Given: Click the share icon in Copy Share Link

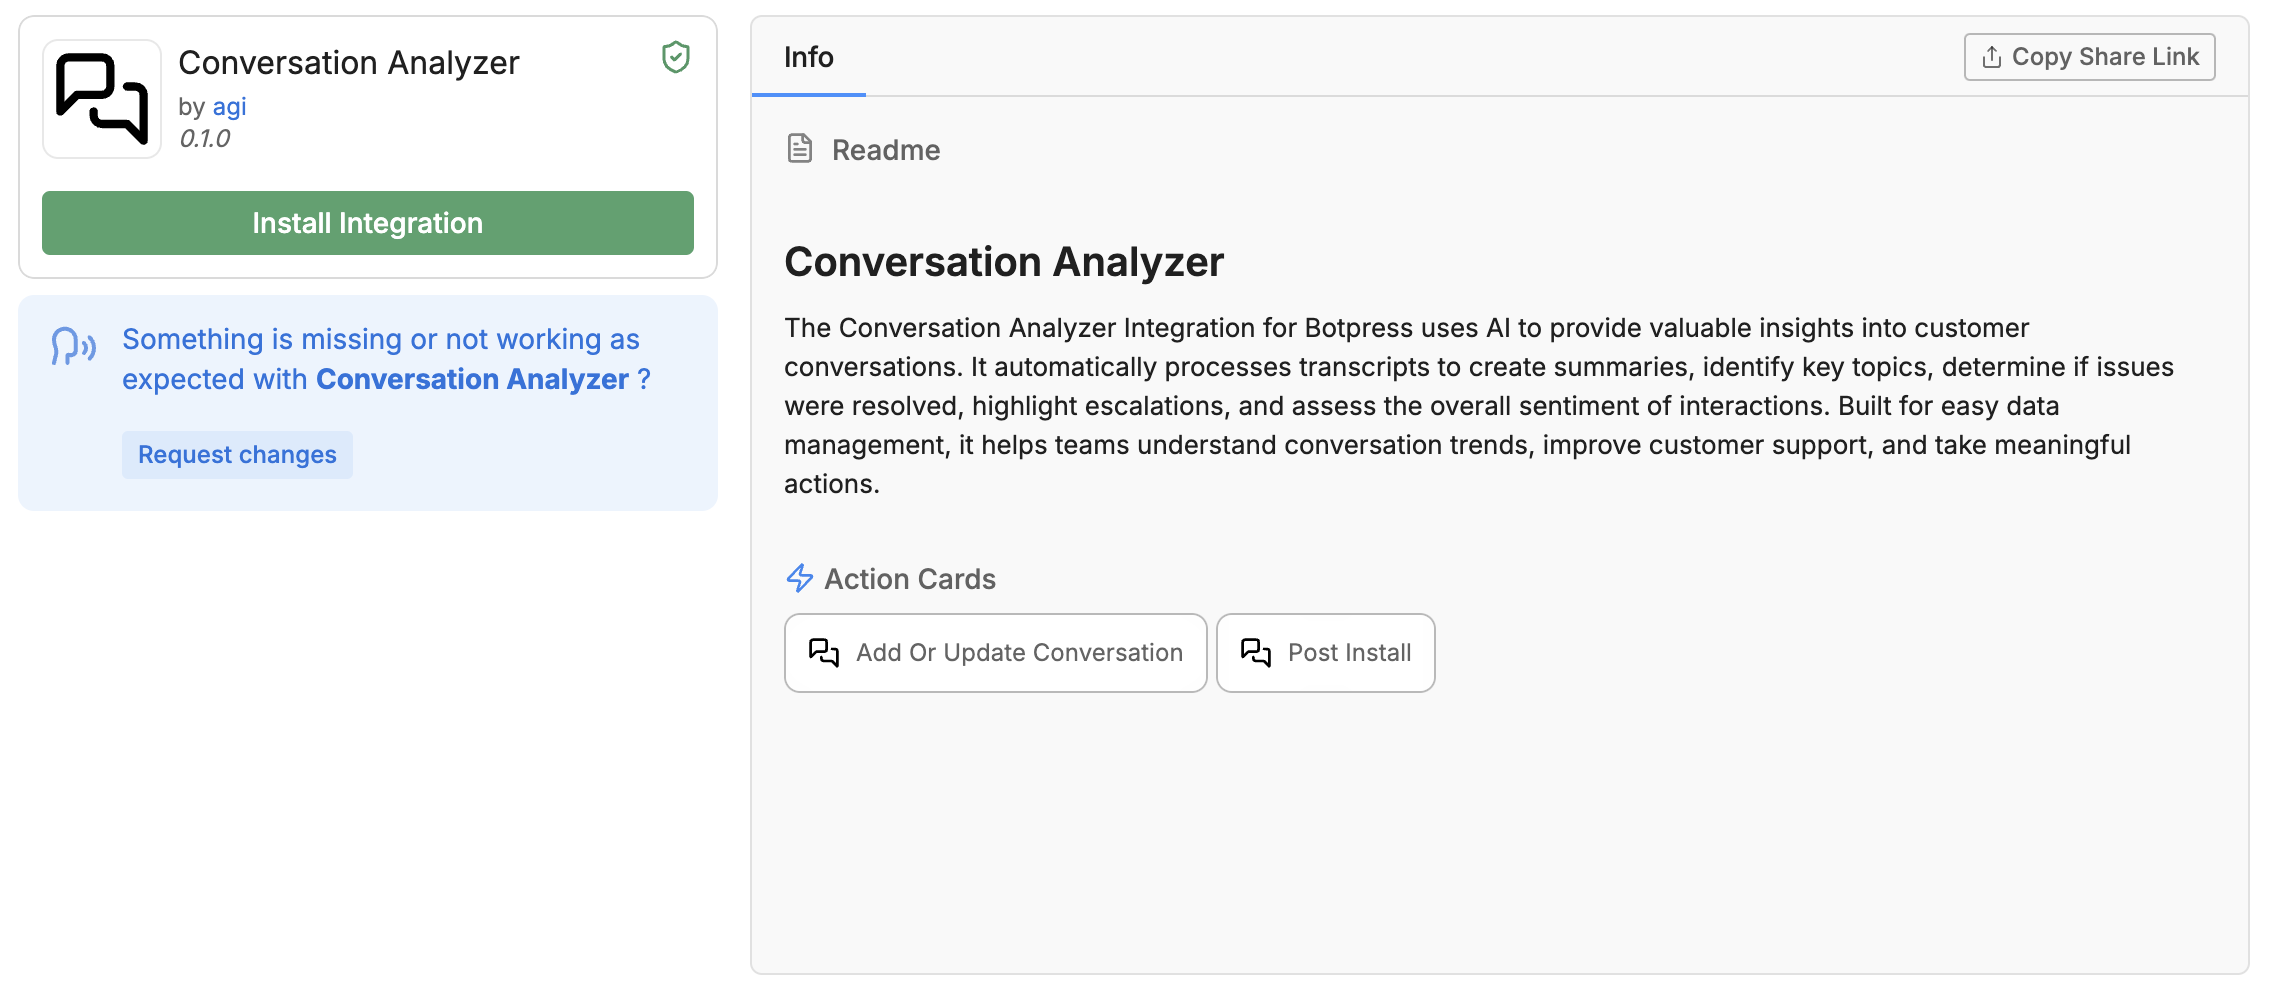Looking at the screenshot, I should (x=1991, y=57).
